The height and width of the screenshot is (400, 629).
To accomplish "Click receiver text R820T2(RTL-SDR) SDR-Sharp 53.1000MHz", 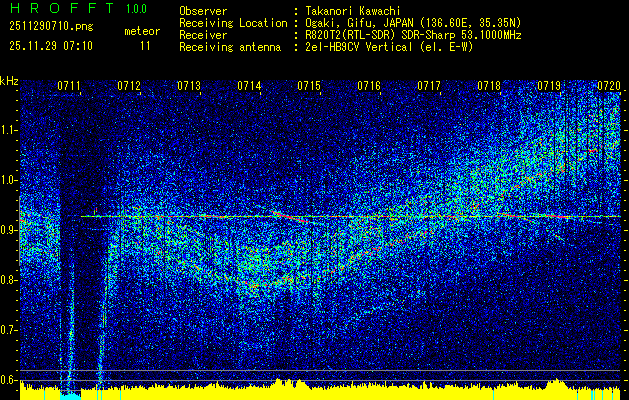I will (x=413, y=35).
